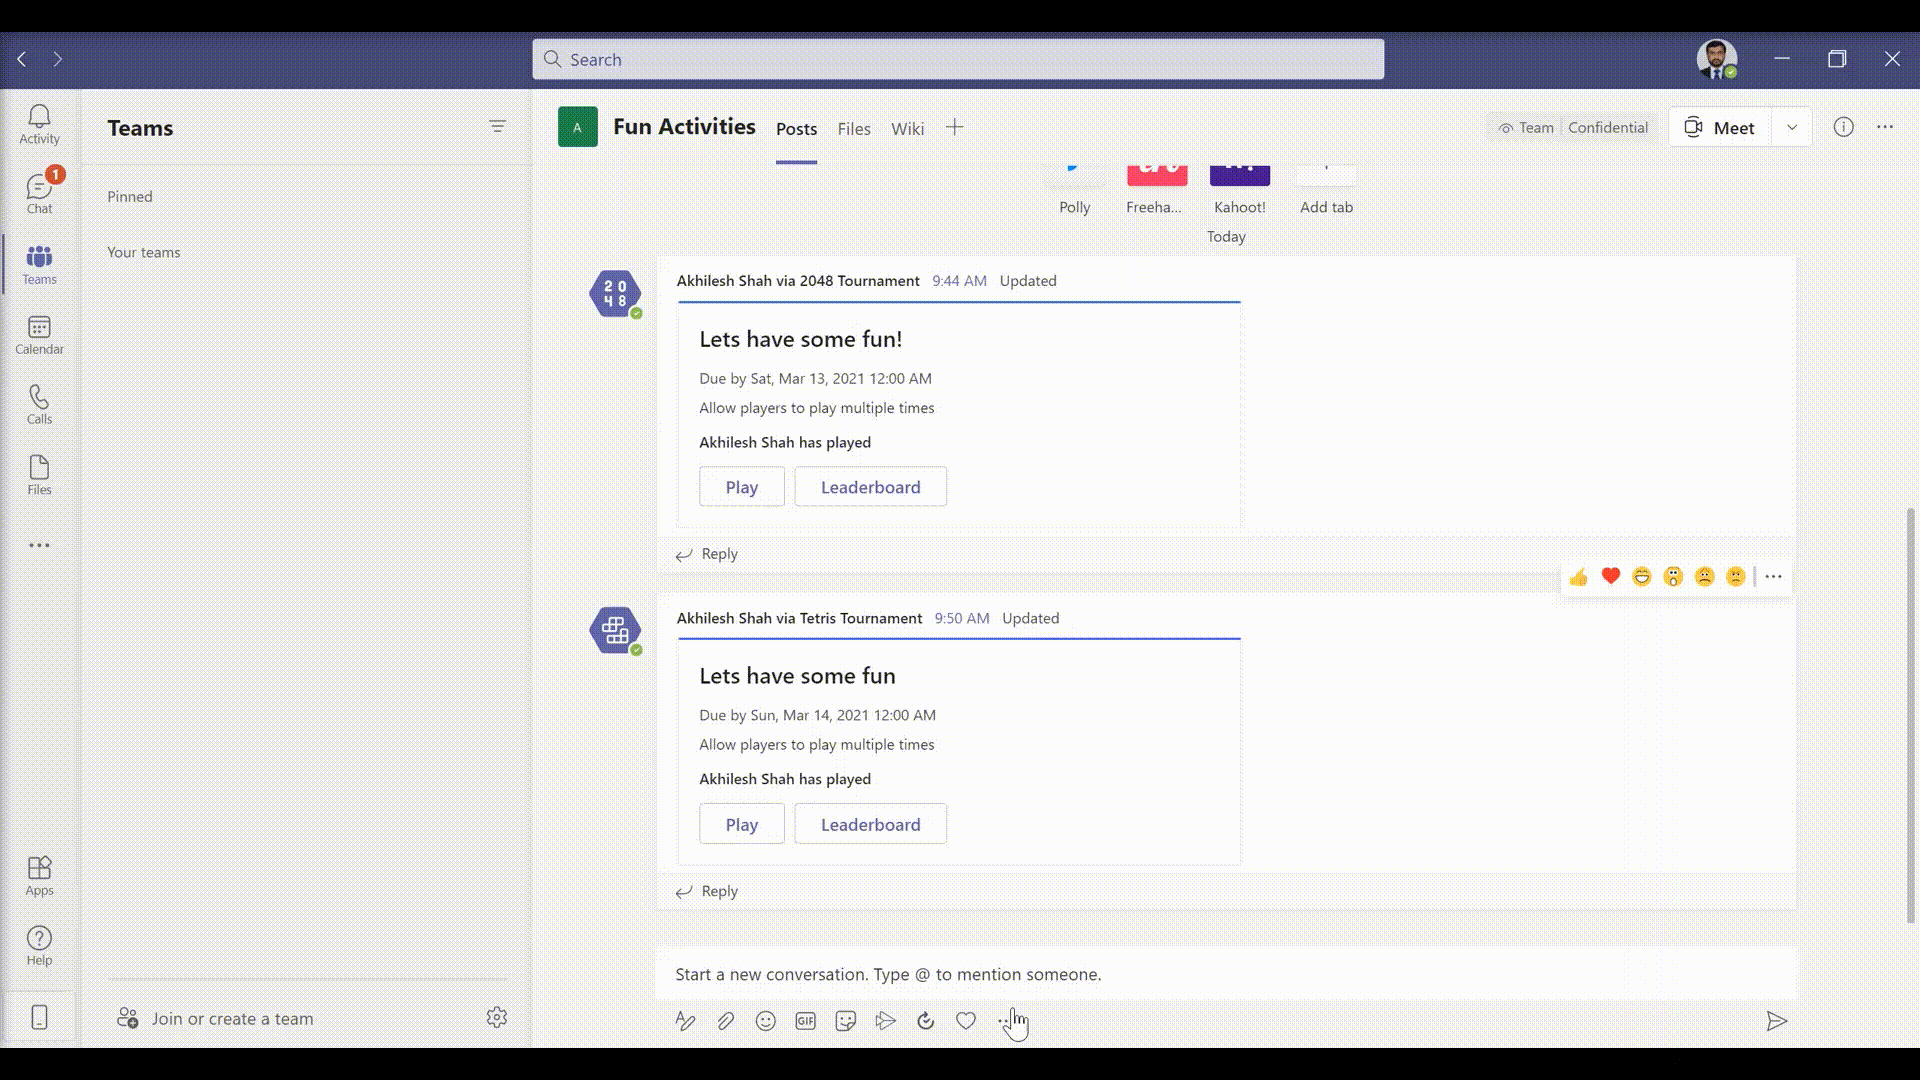The width and height of the screenshot is (1920, 1080).
Task: Open Files in sidebar
Action: click(39, 475)
